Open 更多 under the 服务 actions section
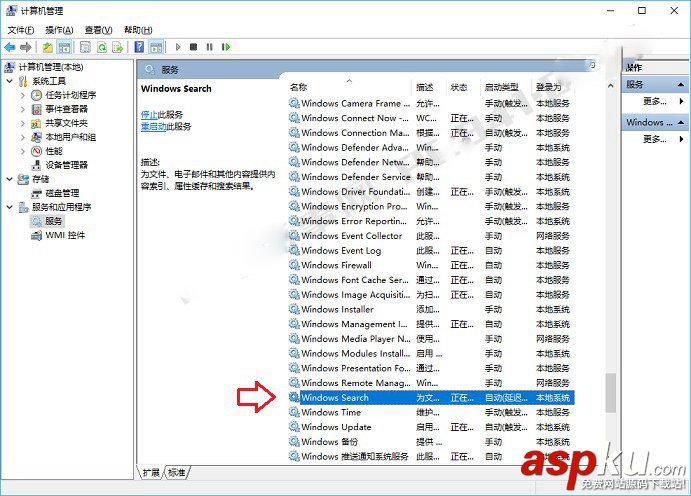This screenshot has height=496, width=691. [x=655, y=101]
